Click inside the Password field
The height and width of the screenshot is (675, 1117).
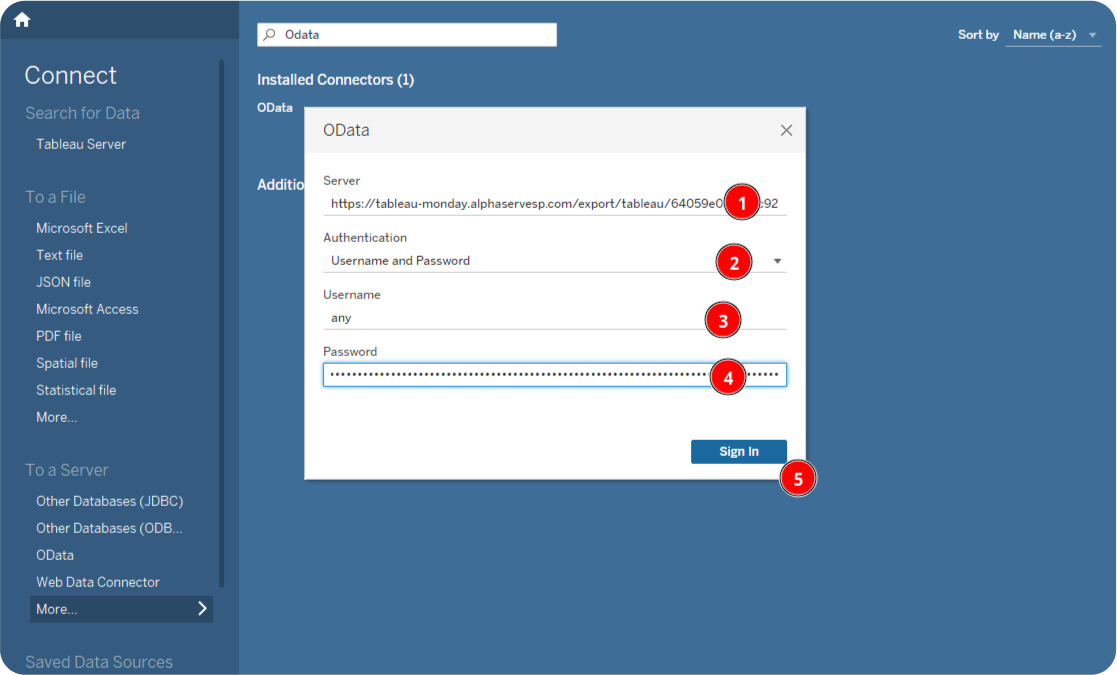520,374
